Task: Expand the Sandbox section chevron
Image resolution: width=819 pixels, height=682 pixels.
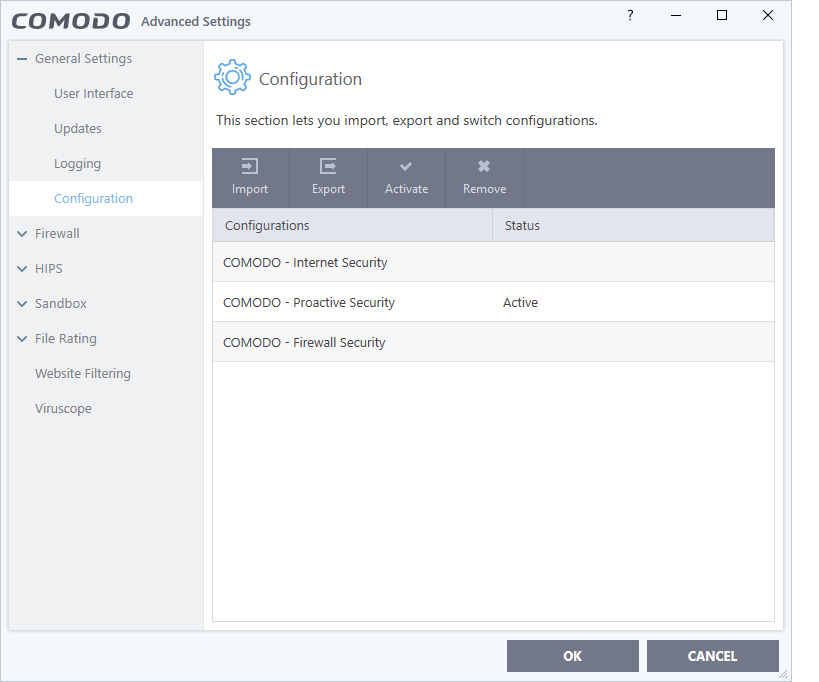Action: coord(22,304)
